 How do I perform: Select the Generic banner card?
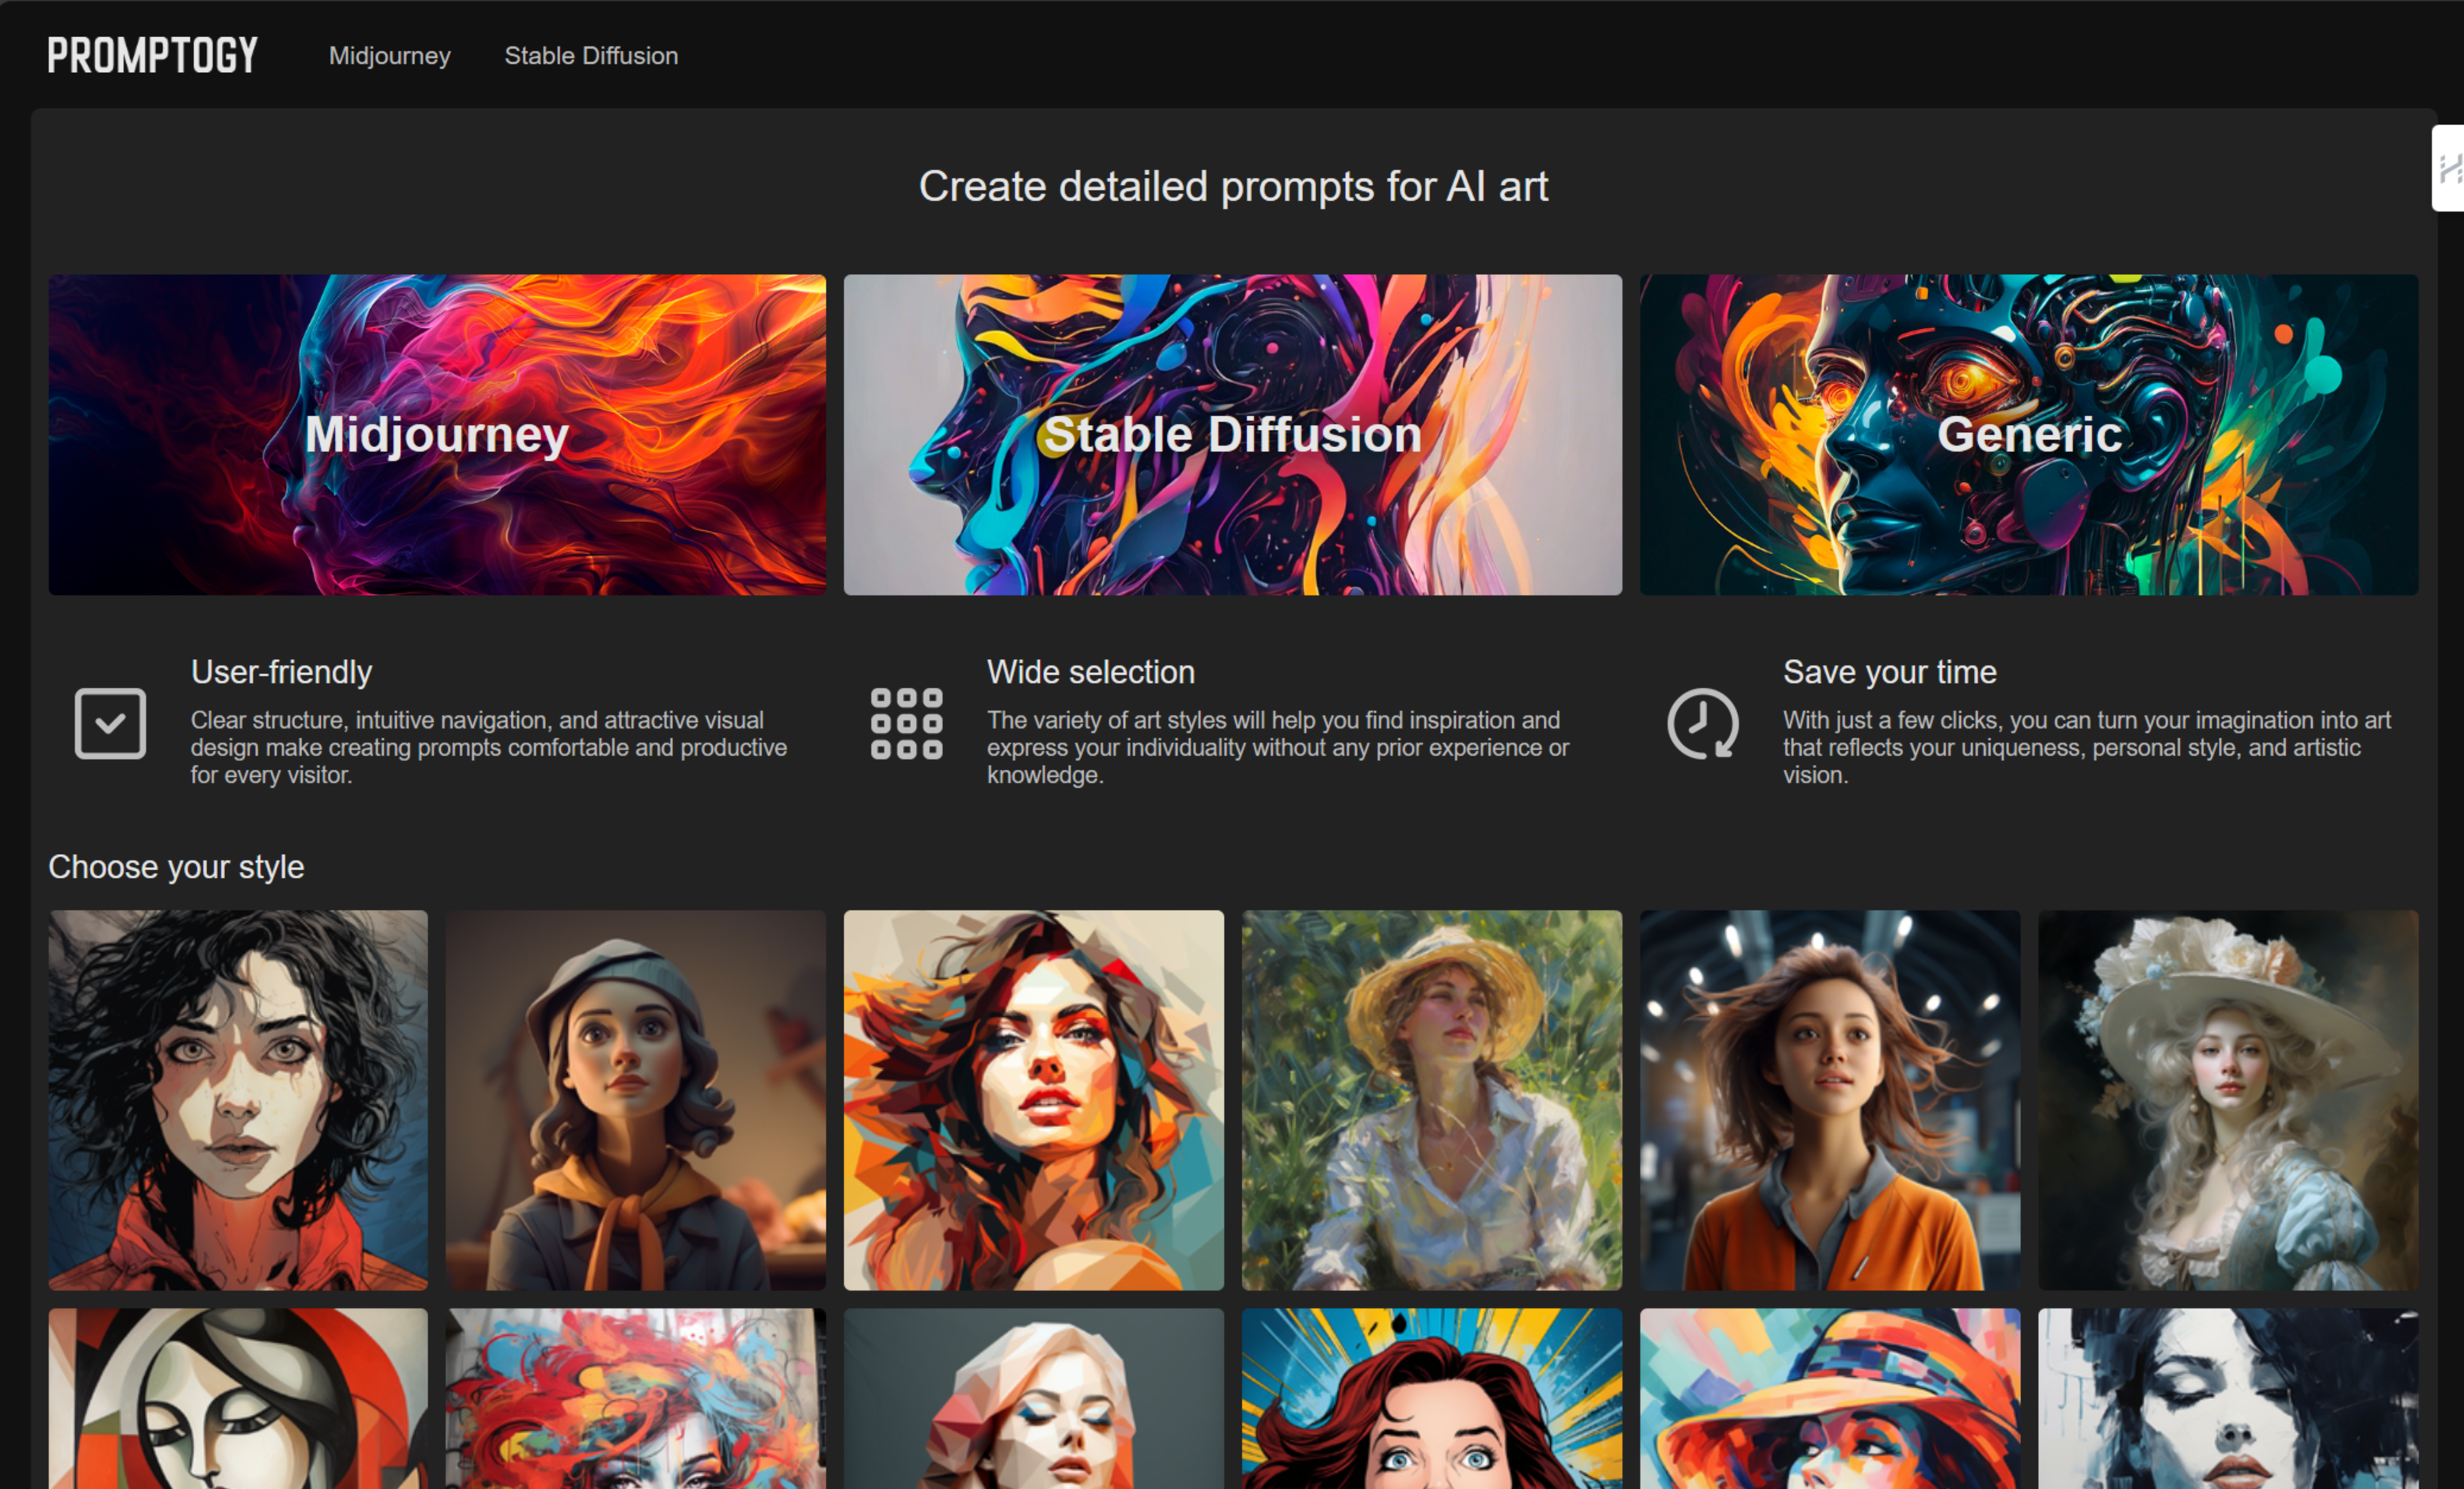2029,435
